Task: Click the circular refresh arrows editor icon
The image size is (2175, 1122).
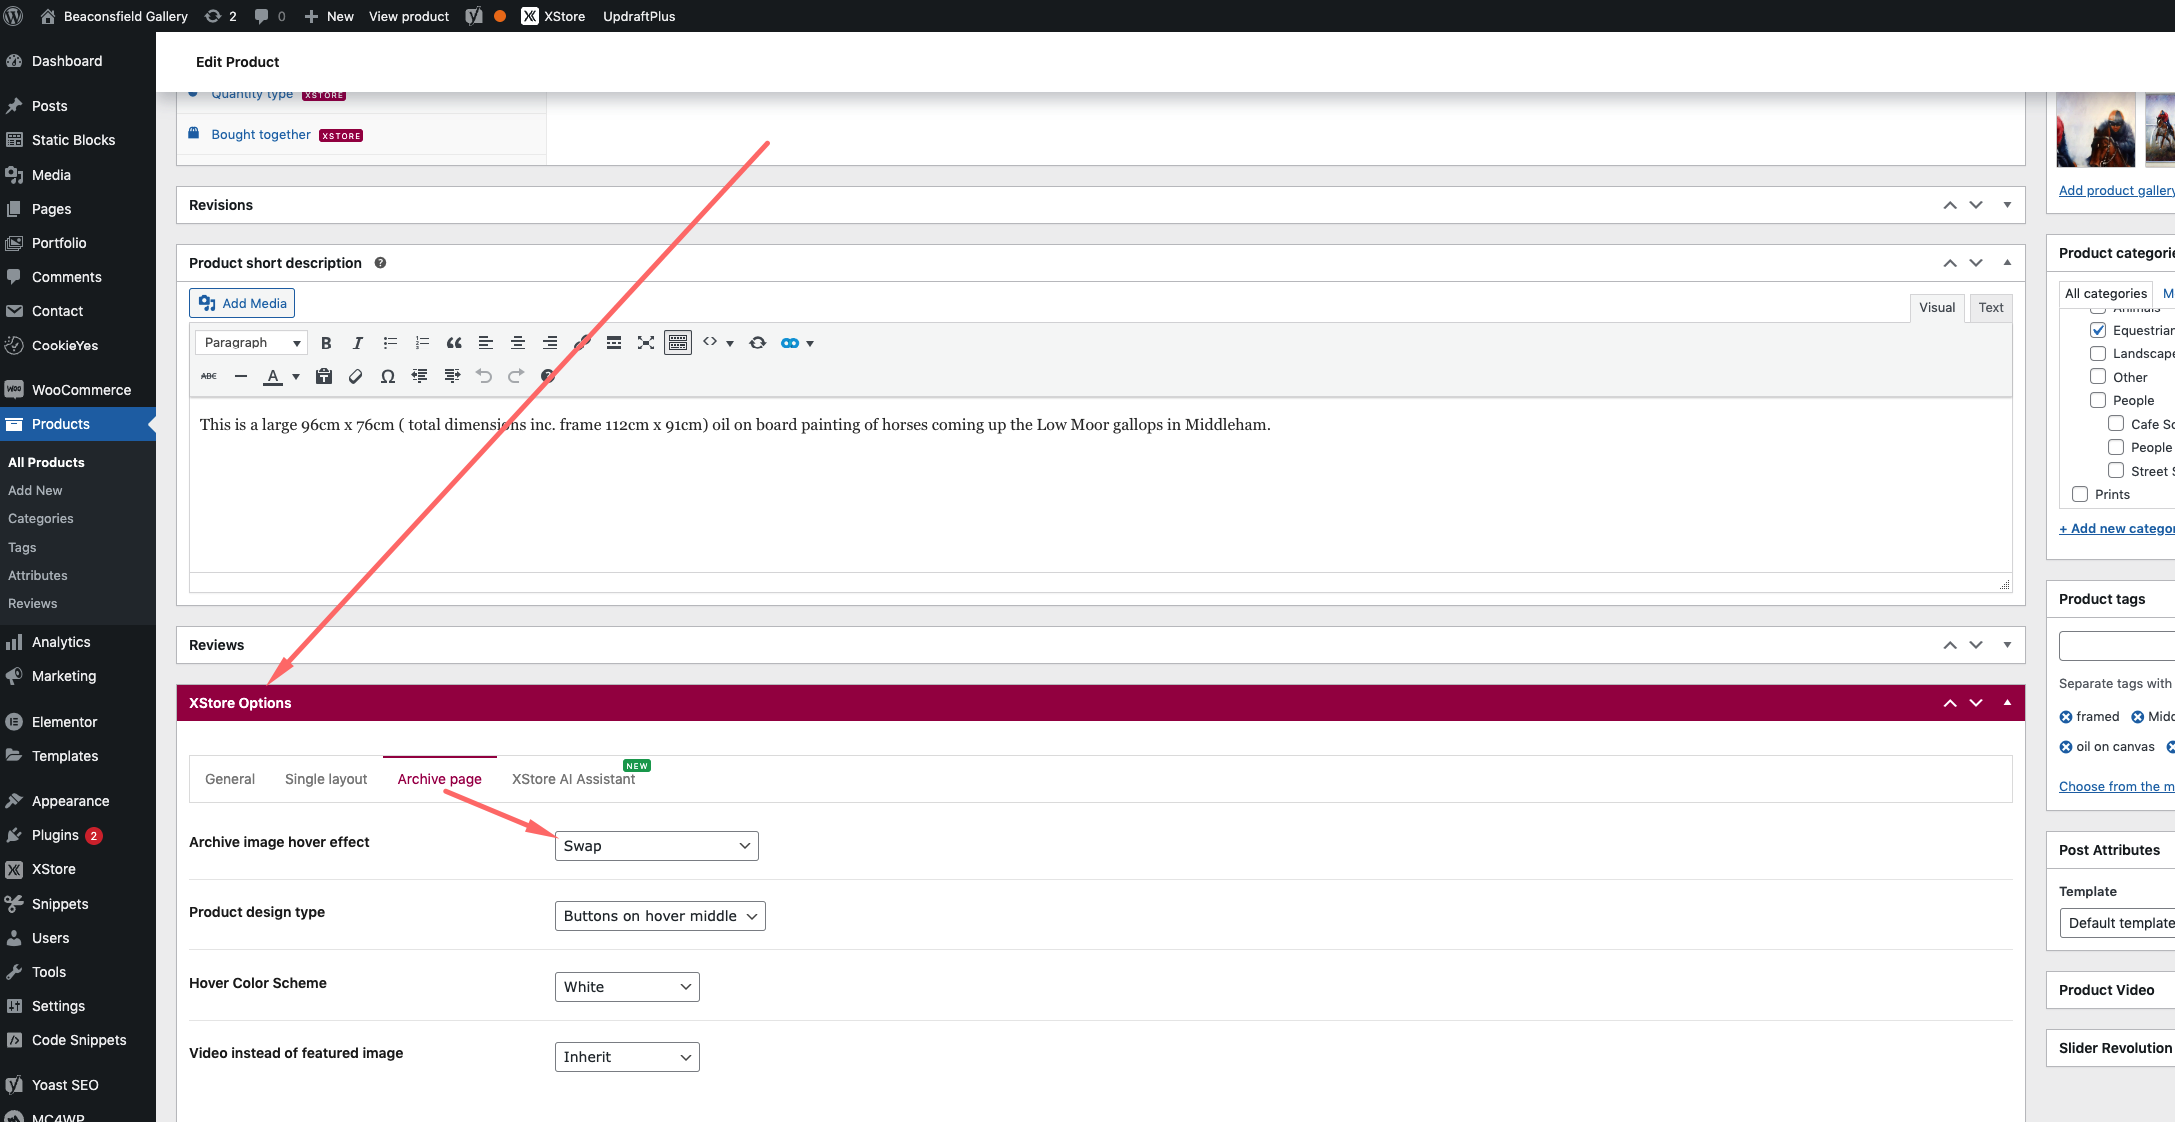Action: click(758, 343)
